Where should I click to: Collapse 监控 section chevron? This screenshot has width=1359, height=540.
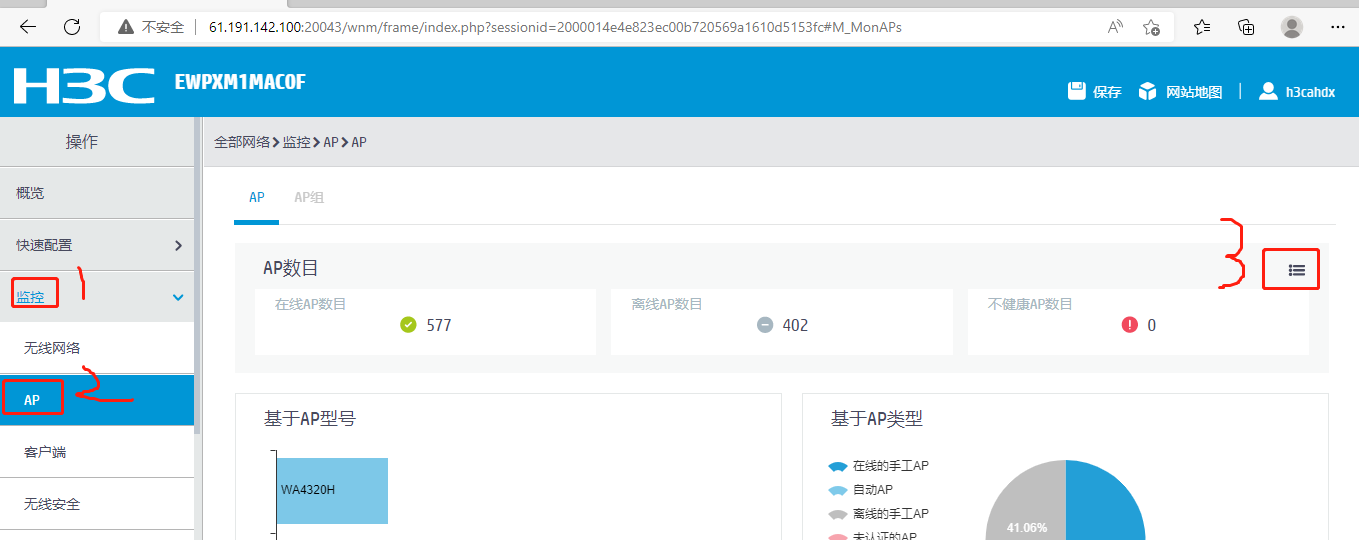(178, 297)
